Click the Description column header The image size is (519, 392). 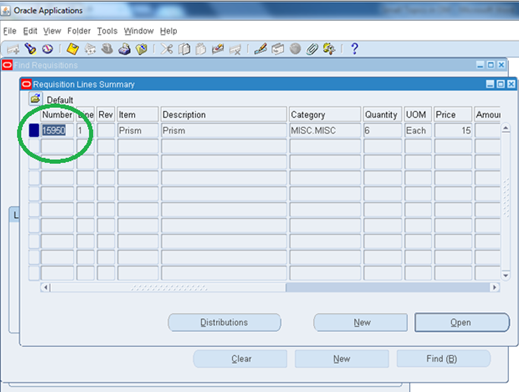tap(224, 114)
